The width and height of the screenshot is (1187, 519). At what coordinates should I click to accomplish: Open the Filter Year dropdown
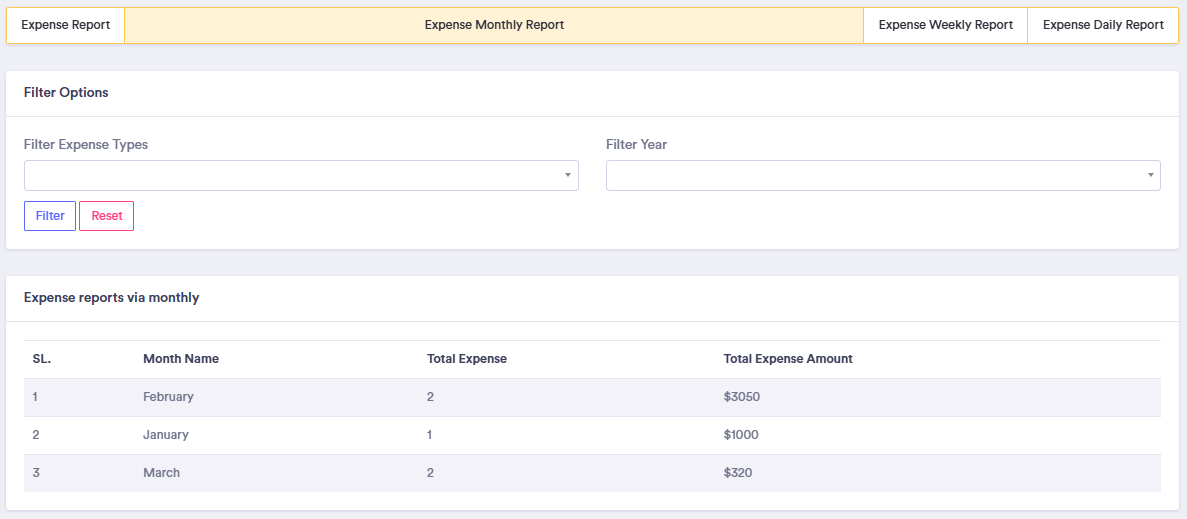coord(882,176)
